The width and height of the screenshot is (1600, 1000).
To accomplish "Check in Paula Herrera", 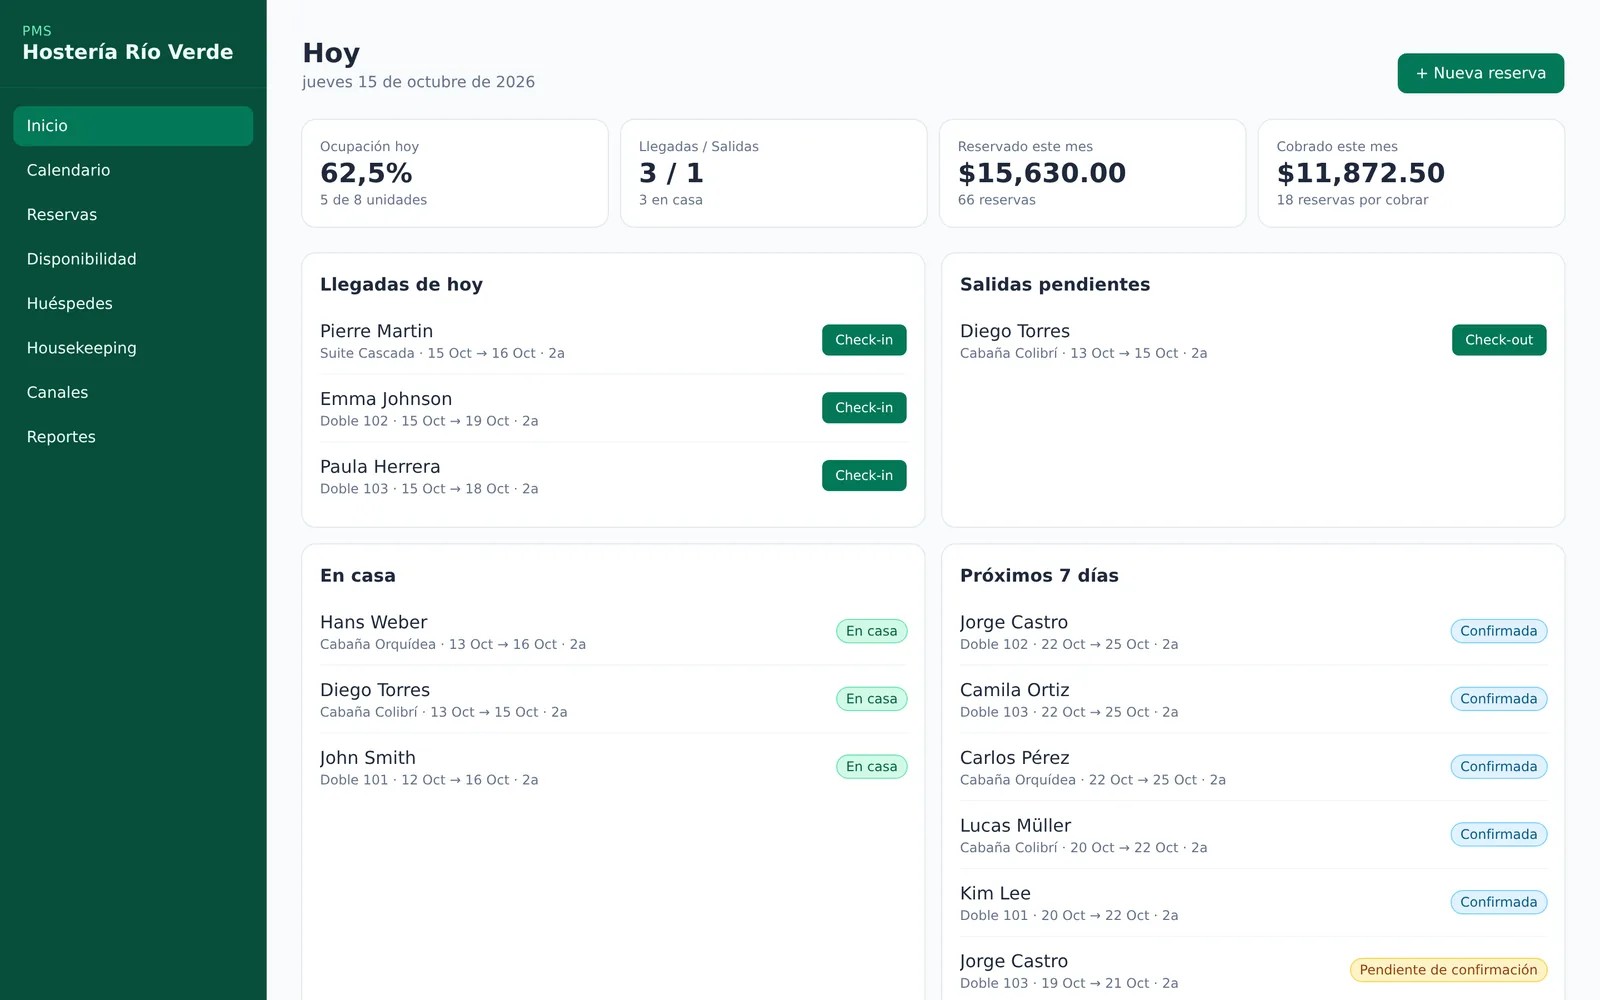I will click(x=864, y=476).
